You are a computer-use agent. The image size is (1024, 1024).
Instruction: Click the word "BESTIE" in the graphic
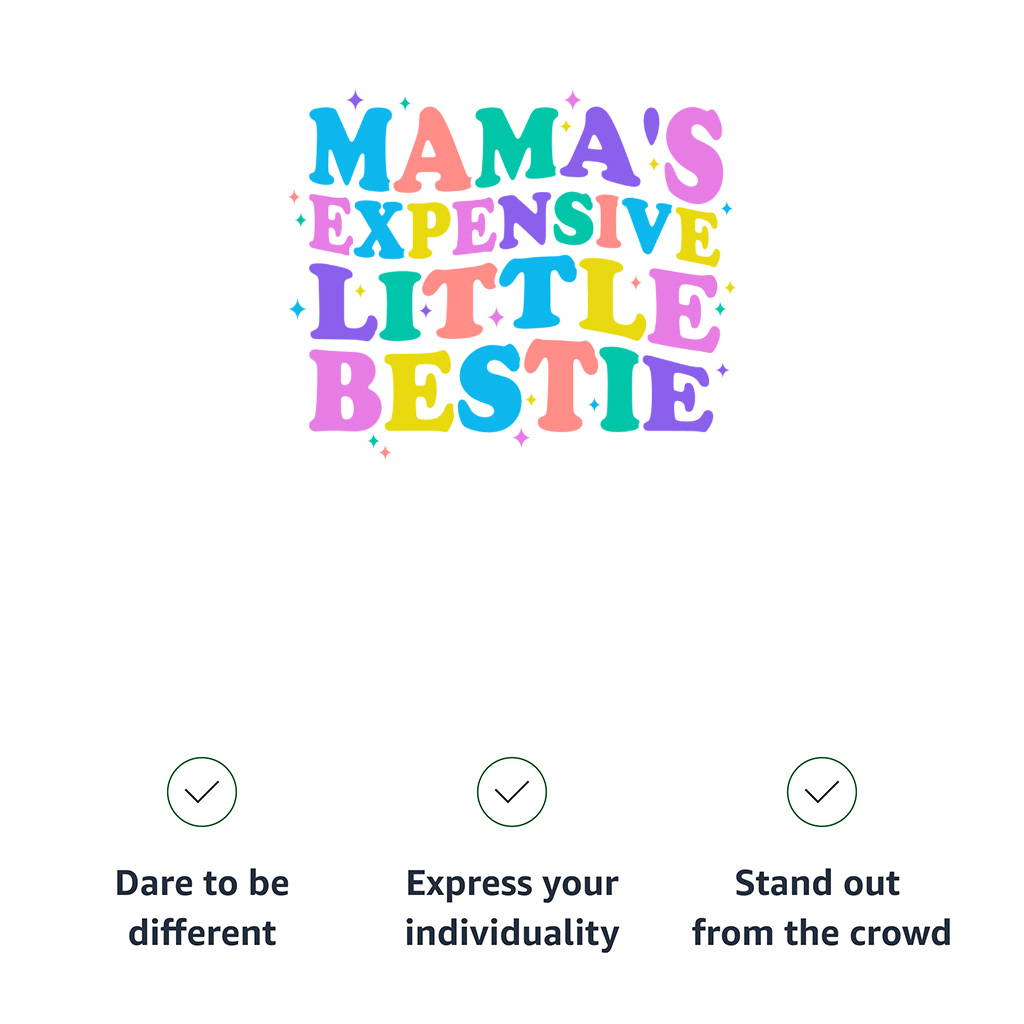tap(510, 390)
